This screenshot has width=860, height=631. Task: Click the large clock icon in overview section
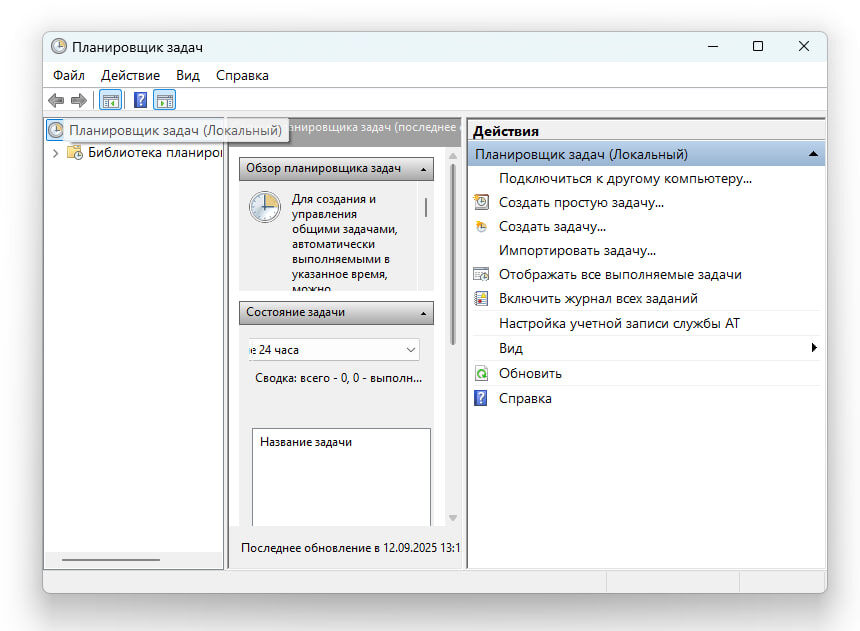click(265, 207)
